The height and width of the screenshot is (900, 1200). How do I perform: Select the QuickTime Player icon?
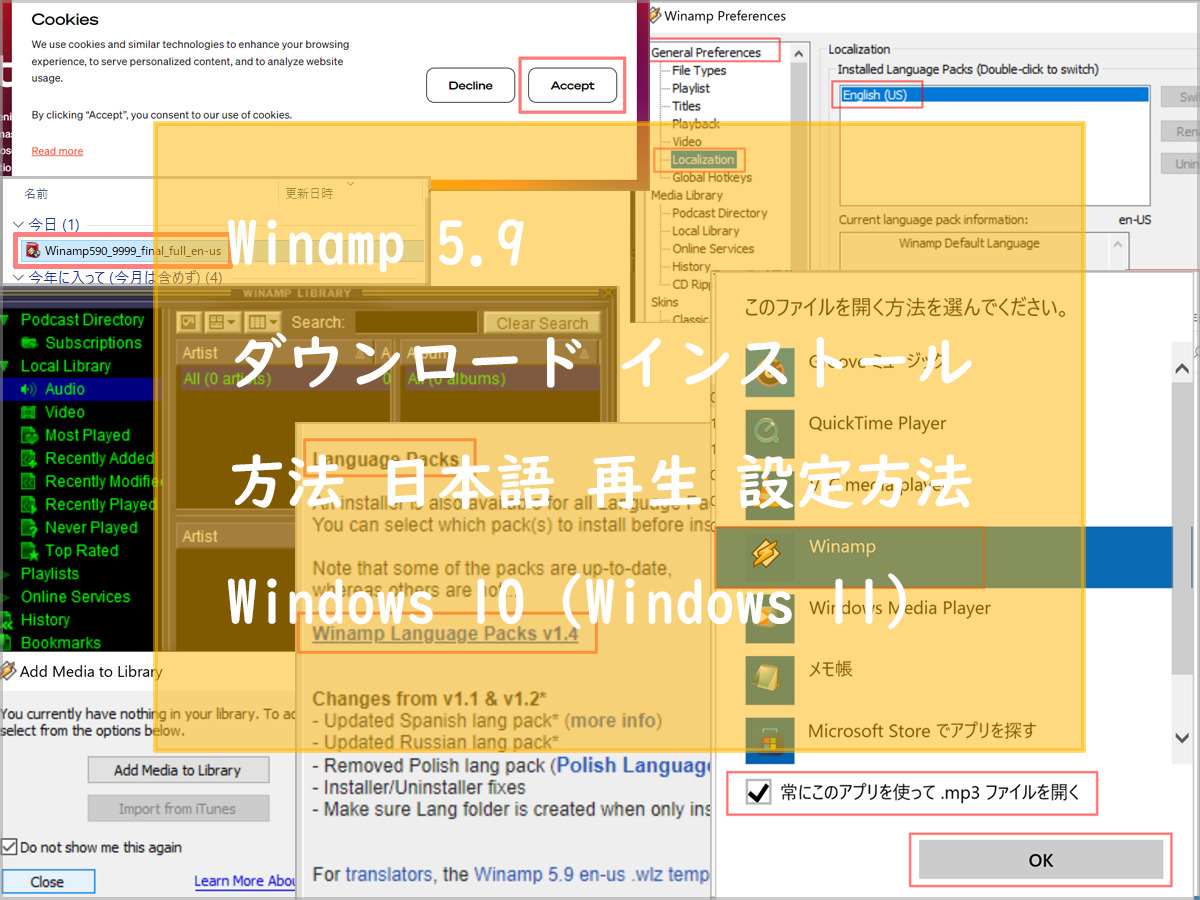point(770,434)
